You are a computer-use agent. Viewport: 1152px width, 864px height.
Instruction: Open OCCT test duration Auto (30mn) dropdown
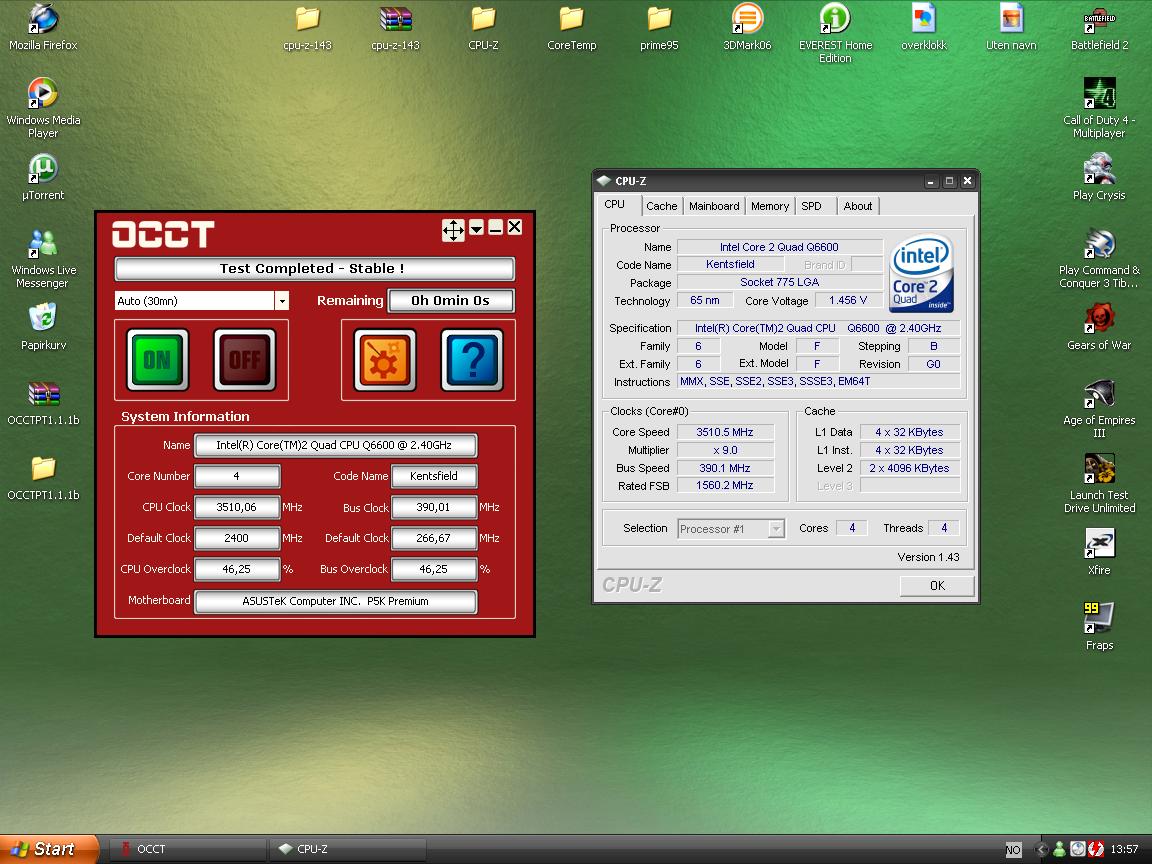click(x=282, y=300)
